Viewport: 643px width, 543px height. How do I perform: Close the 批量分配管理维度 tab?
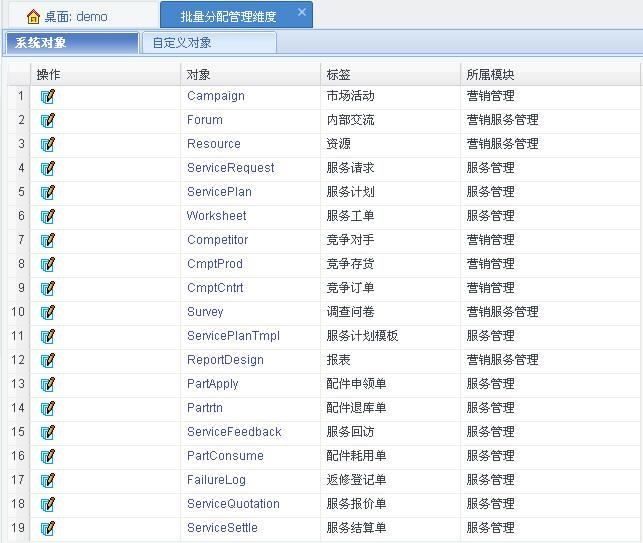[x=302, y=13]
